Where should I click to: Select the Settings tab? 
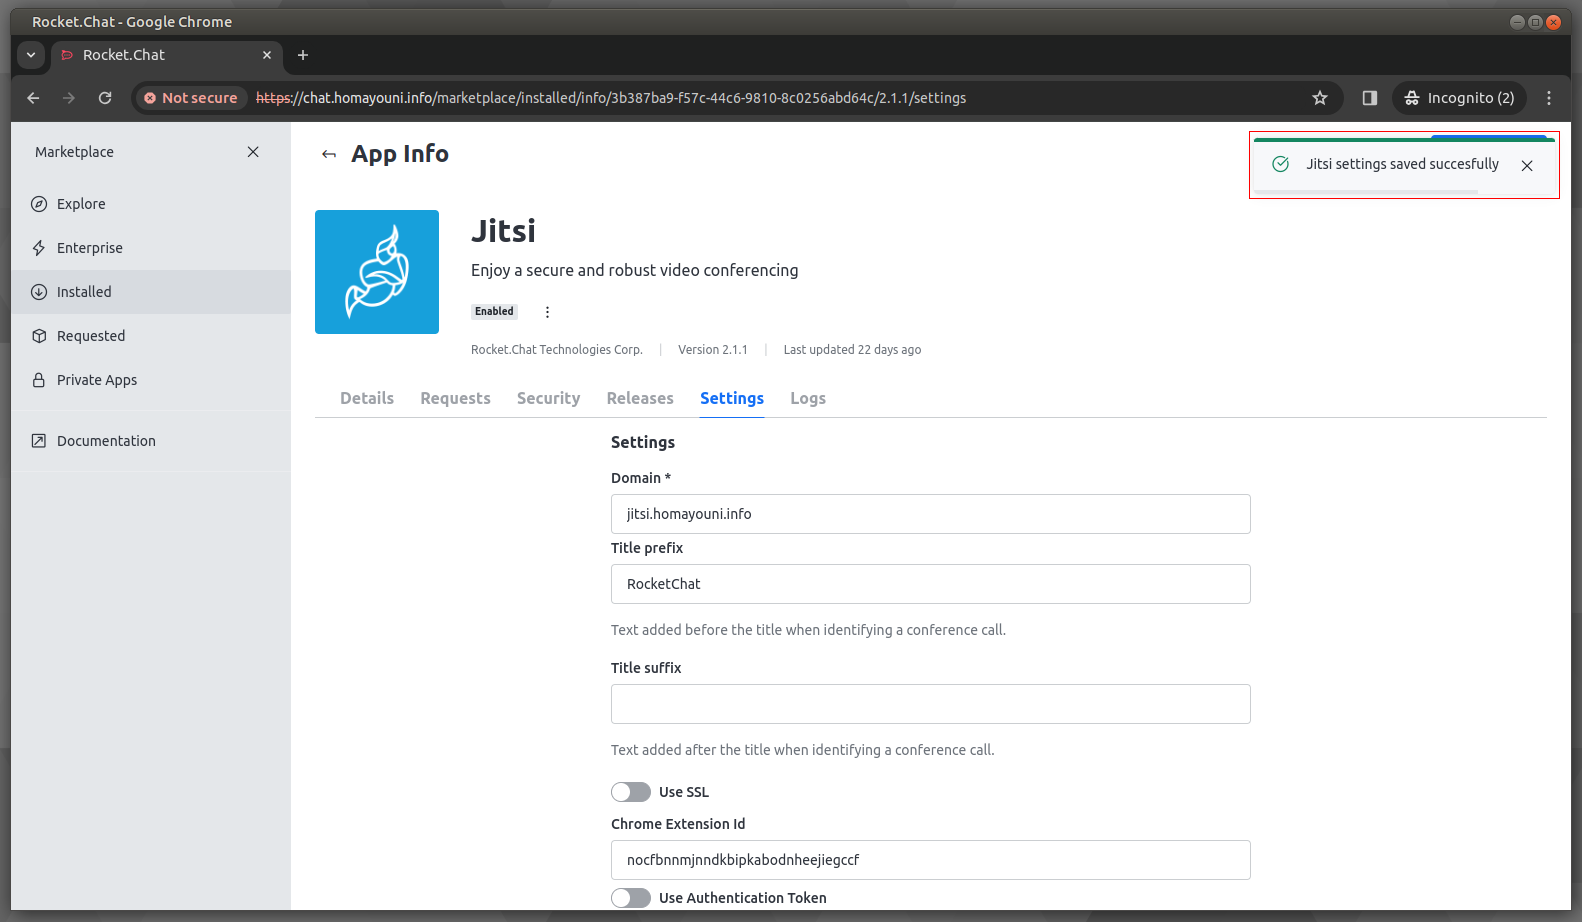click(x=732, y=398)
